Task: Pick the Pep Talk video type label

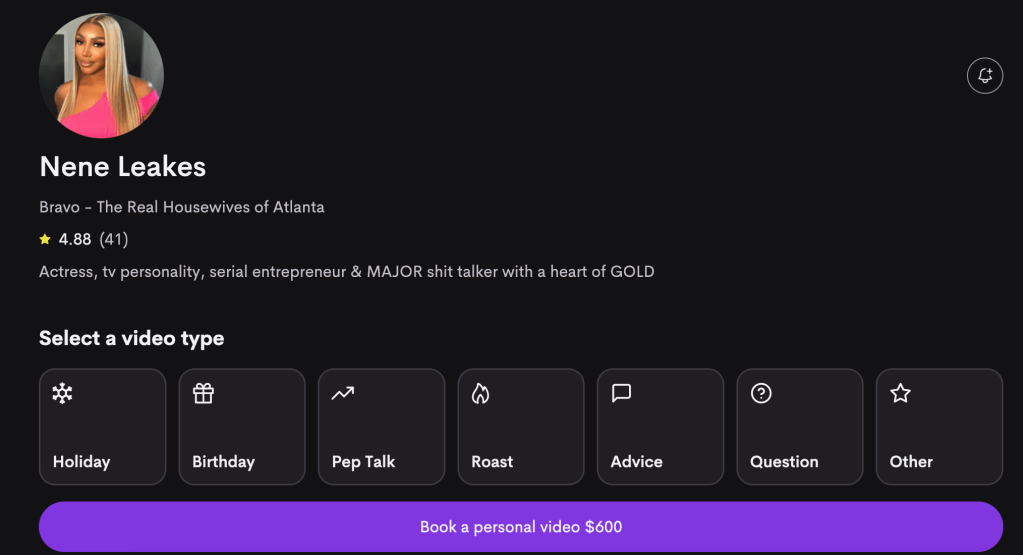Action: pyautogui.click(x=363, y=462)
